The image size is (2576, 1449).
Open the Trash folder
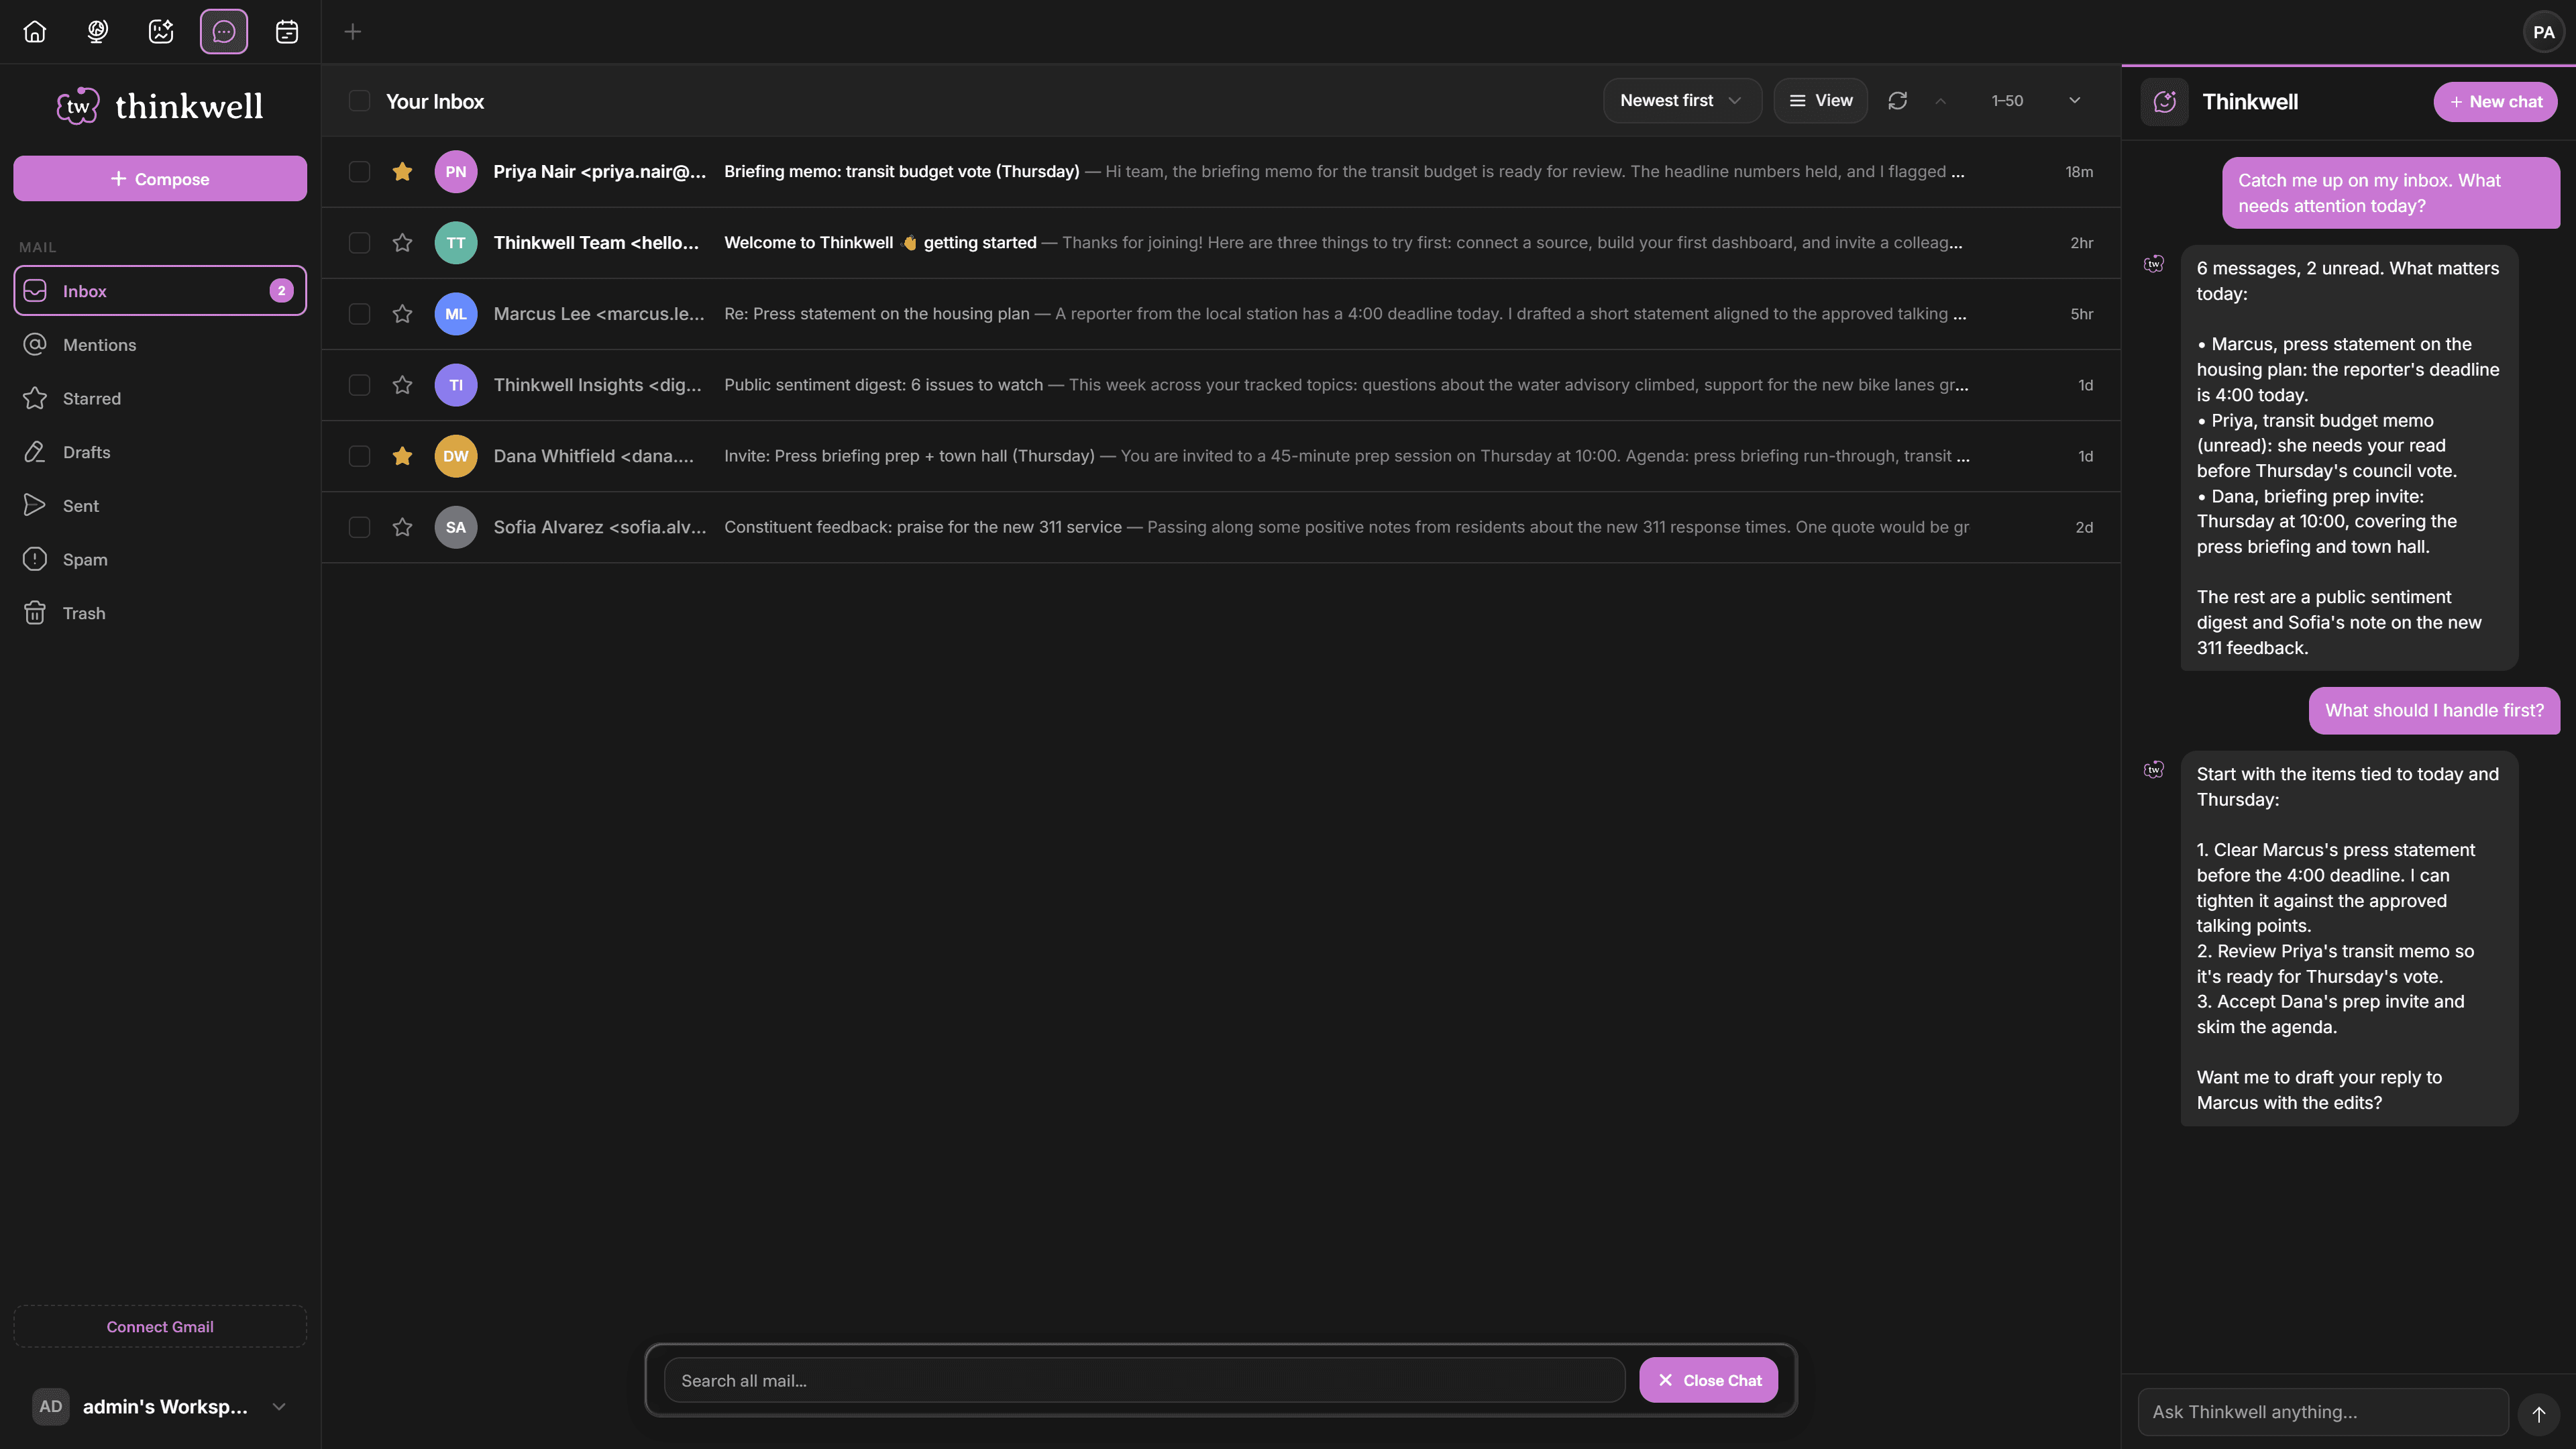pyautogui.click(x=160, y=614)
